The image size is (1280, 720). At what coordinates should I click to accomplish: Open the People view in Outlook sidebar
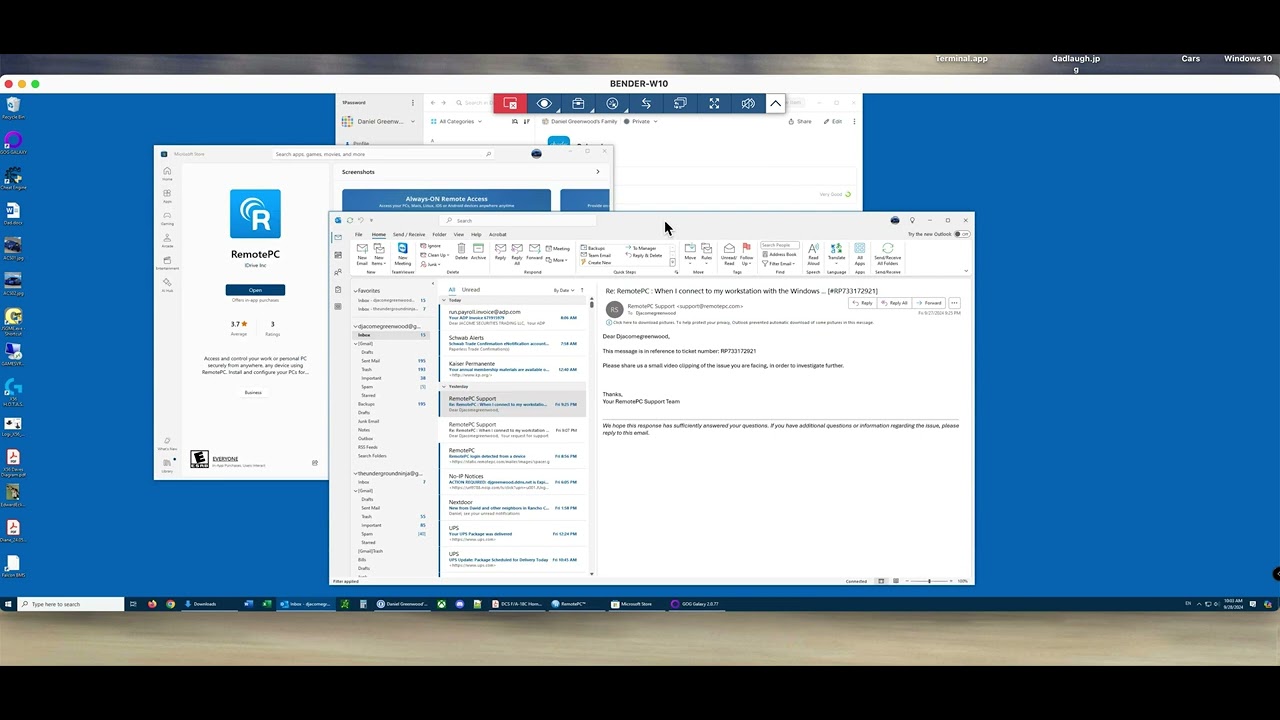(x=338, y=272)
